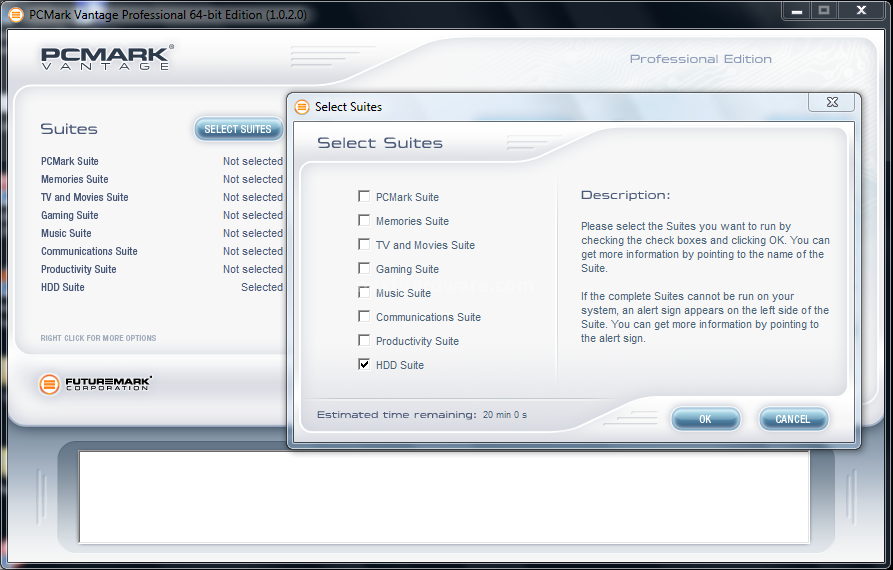Click the 'Estimated time remaining' value 20 min 0 s
Screen dimensions: 893x570
[505, 415]
